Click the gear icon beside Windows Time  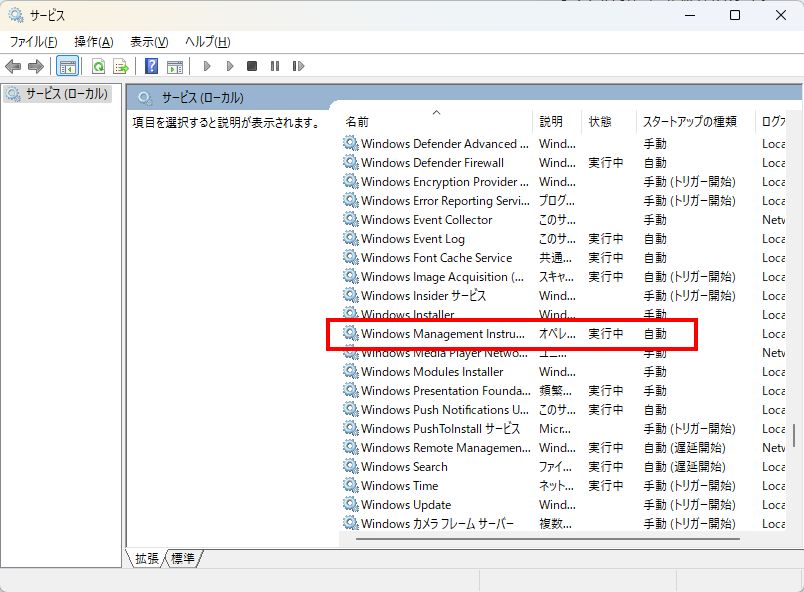(351, 485)
